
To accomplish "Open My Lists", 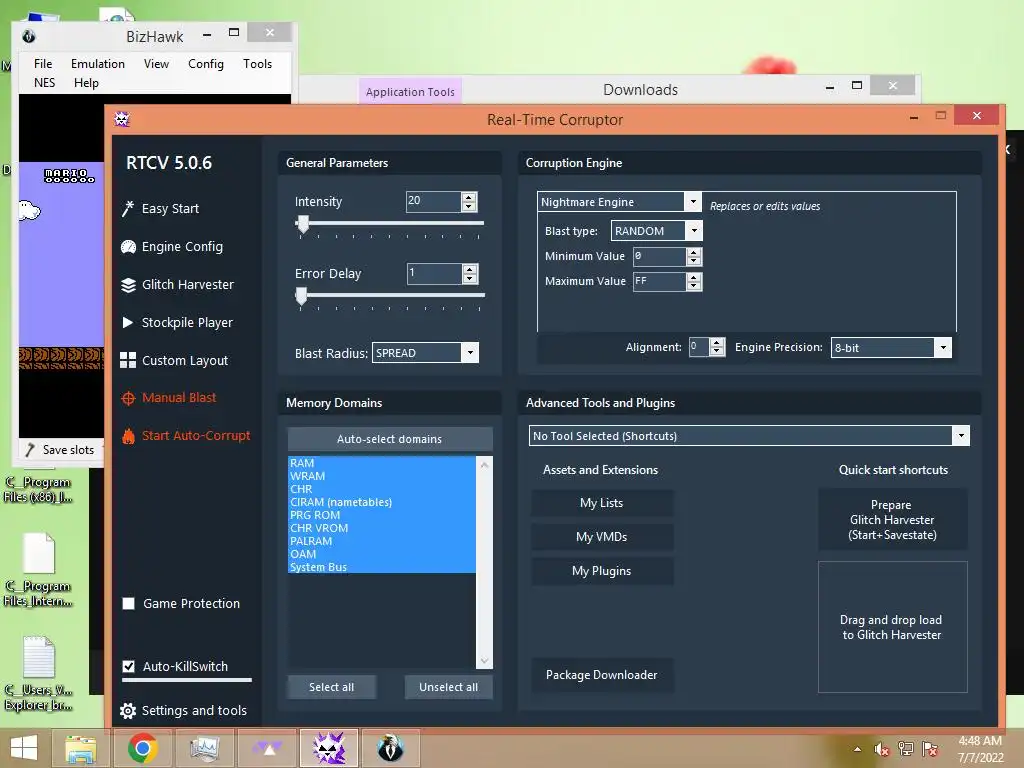I will [x=601, y=503].
